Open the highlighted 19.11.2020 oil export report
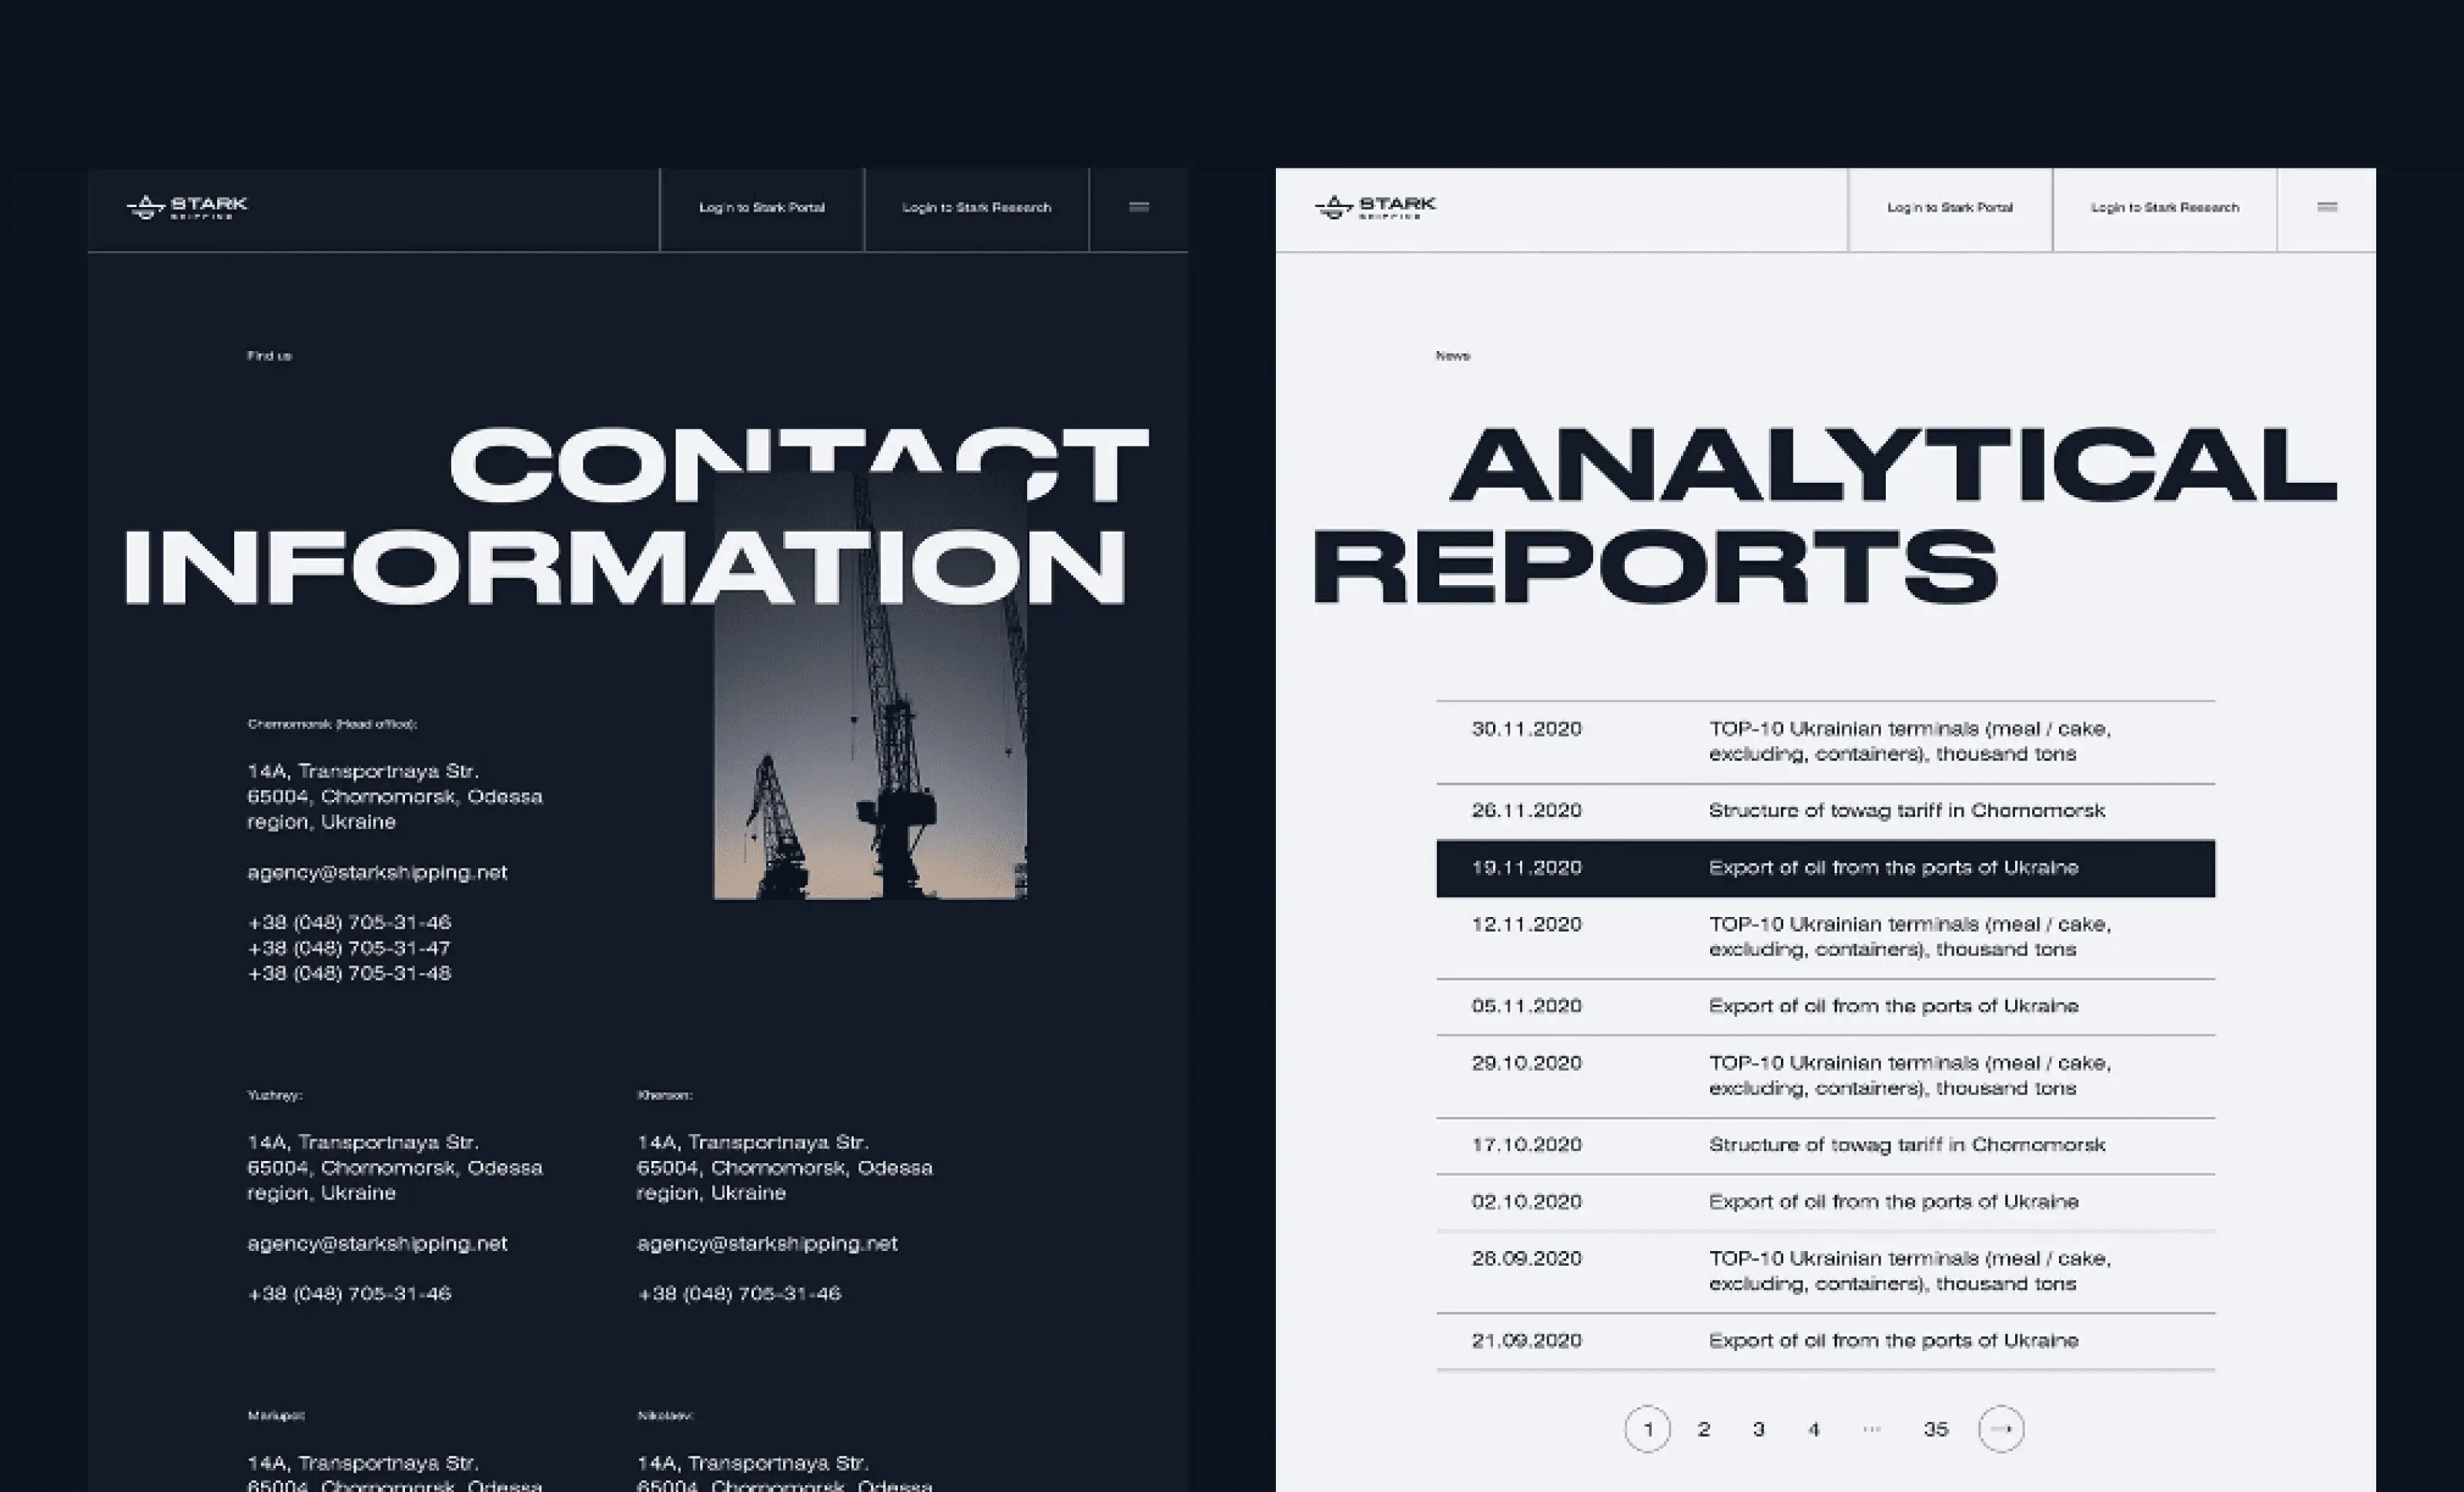Image resolution: width=2464 pixels, height=1492 pixels. (x=1892, y=868)
